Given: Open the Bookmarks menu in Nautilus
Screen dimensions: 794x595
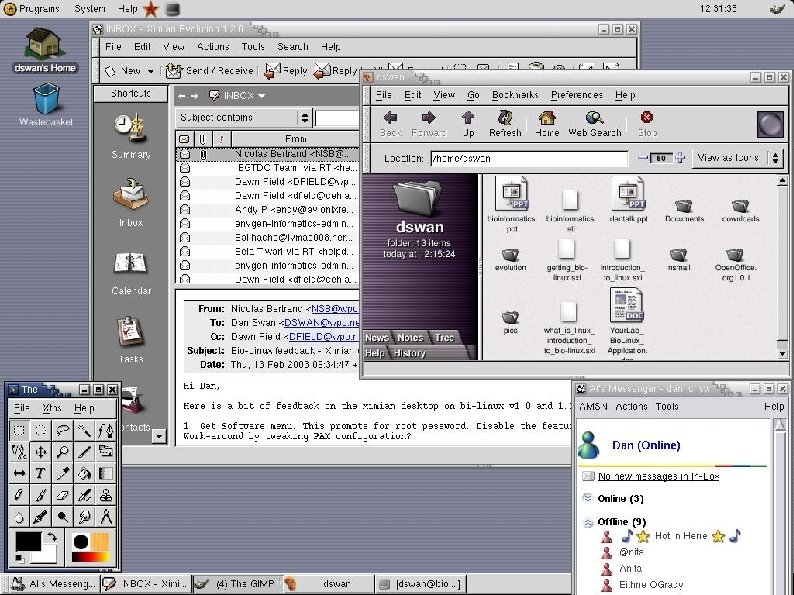Looking at the screenshot, I should 515,95.
